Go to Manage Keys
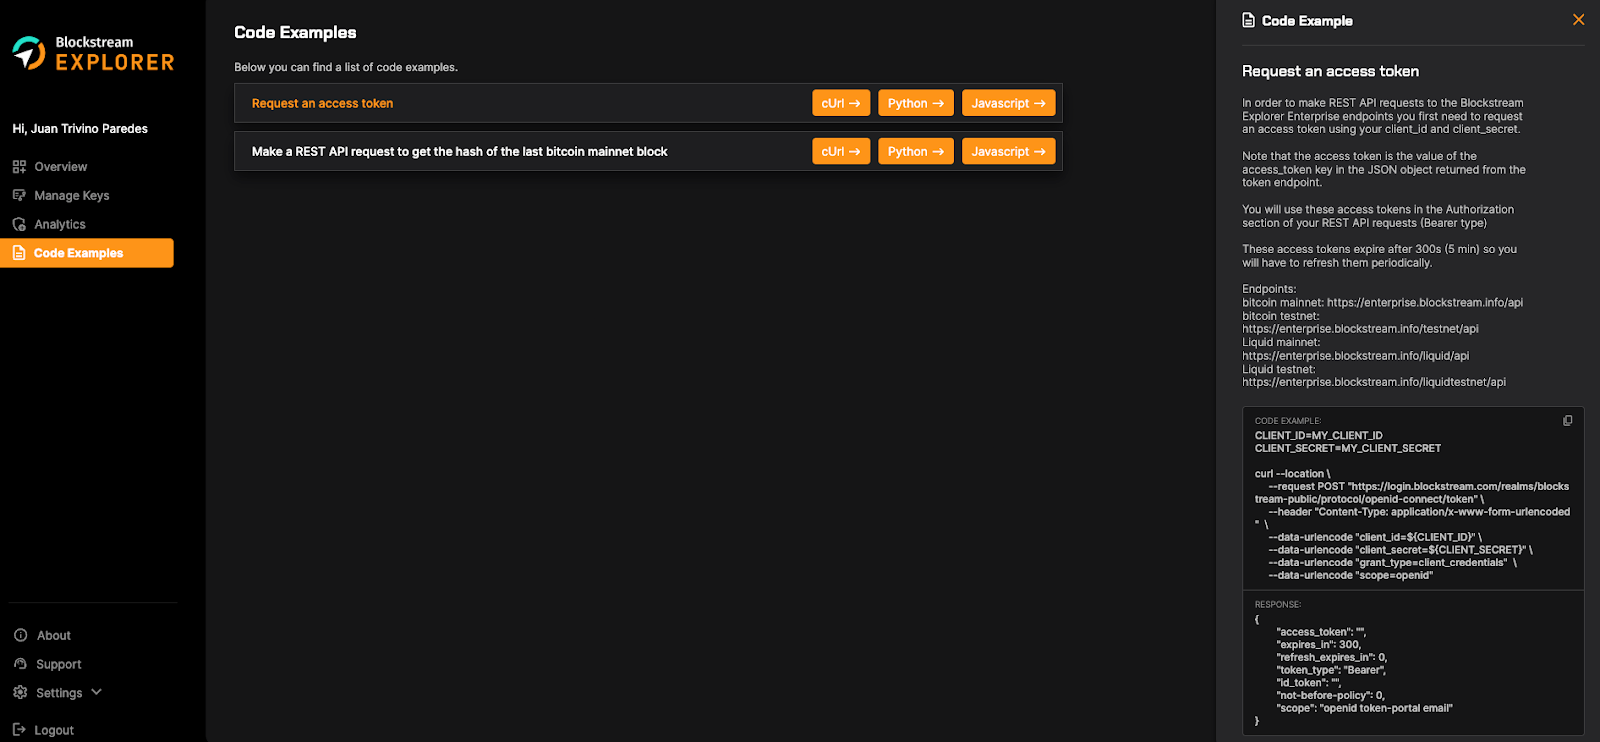 71,196
